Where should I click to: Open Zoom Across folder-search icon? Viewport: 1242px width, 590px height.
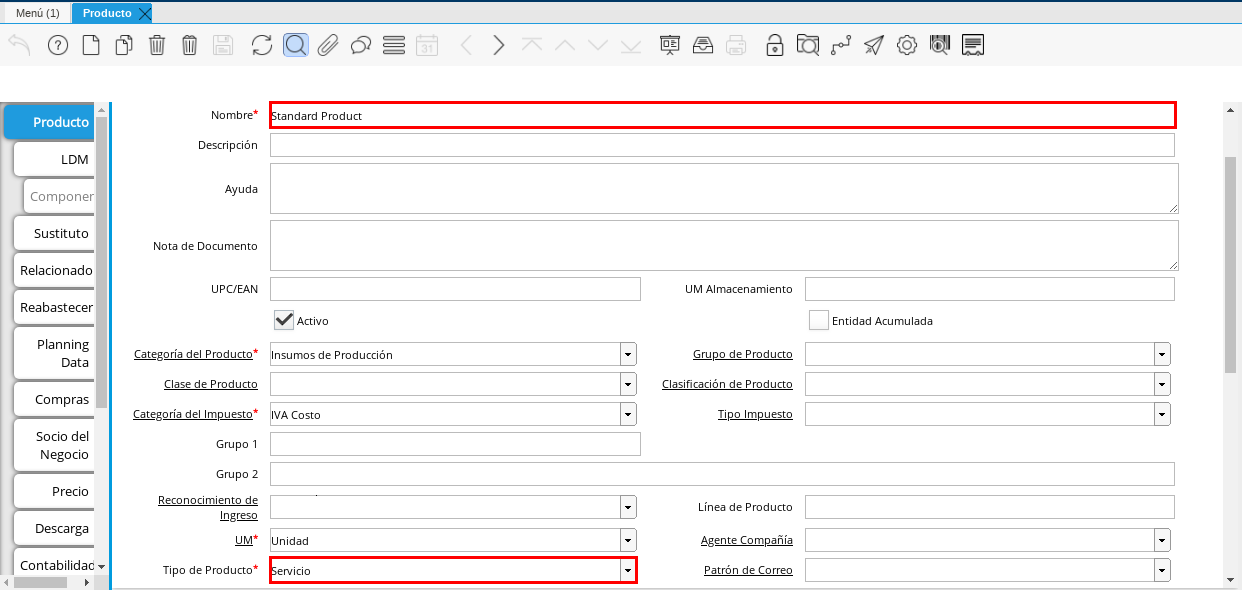pos(808,45)
